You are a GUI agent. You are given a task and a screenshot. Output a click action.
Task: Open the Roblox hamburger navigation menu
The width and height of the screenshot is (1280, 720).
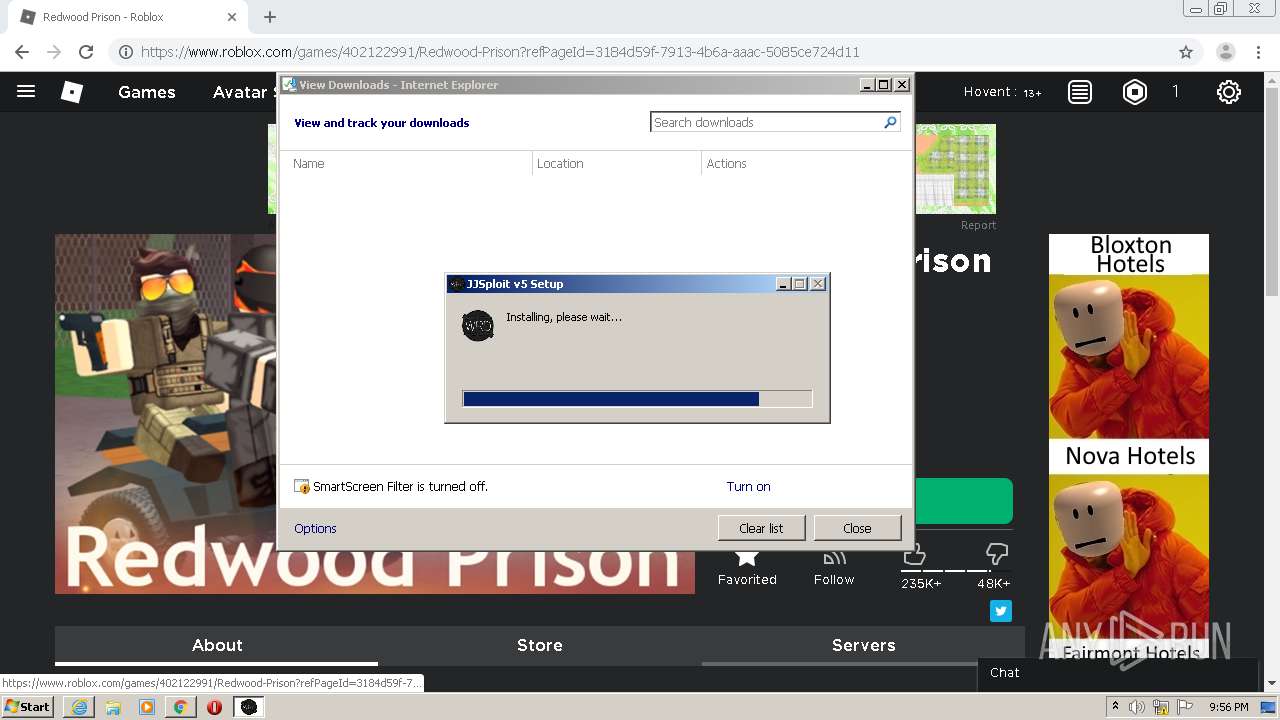pyautogui.click(x=26, y=92)
